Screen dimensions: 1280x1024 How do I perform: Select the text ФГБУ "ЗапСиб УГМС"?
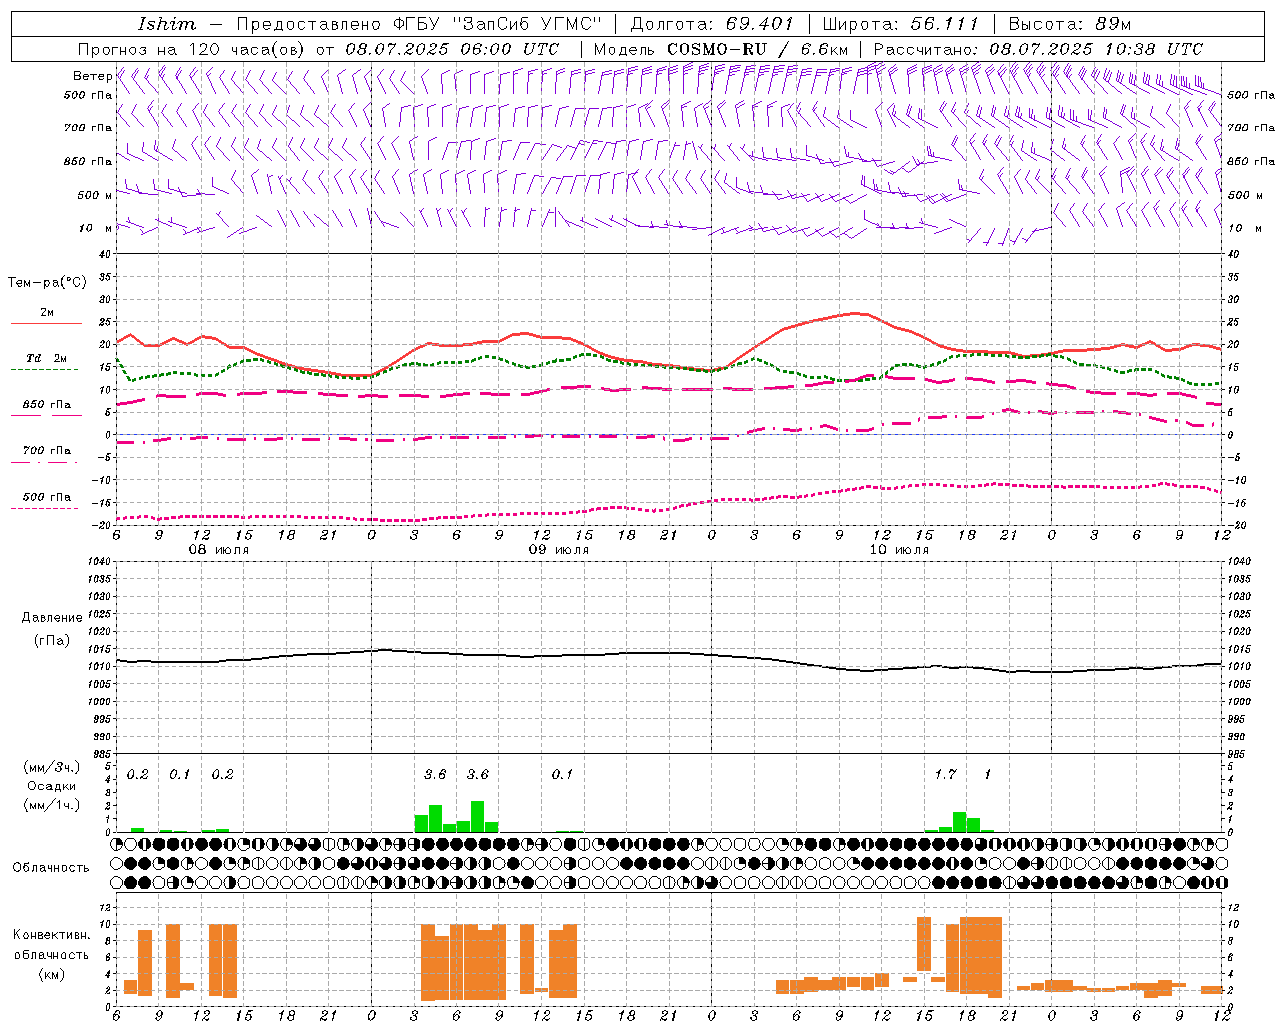(x=498, y=24)
